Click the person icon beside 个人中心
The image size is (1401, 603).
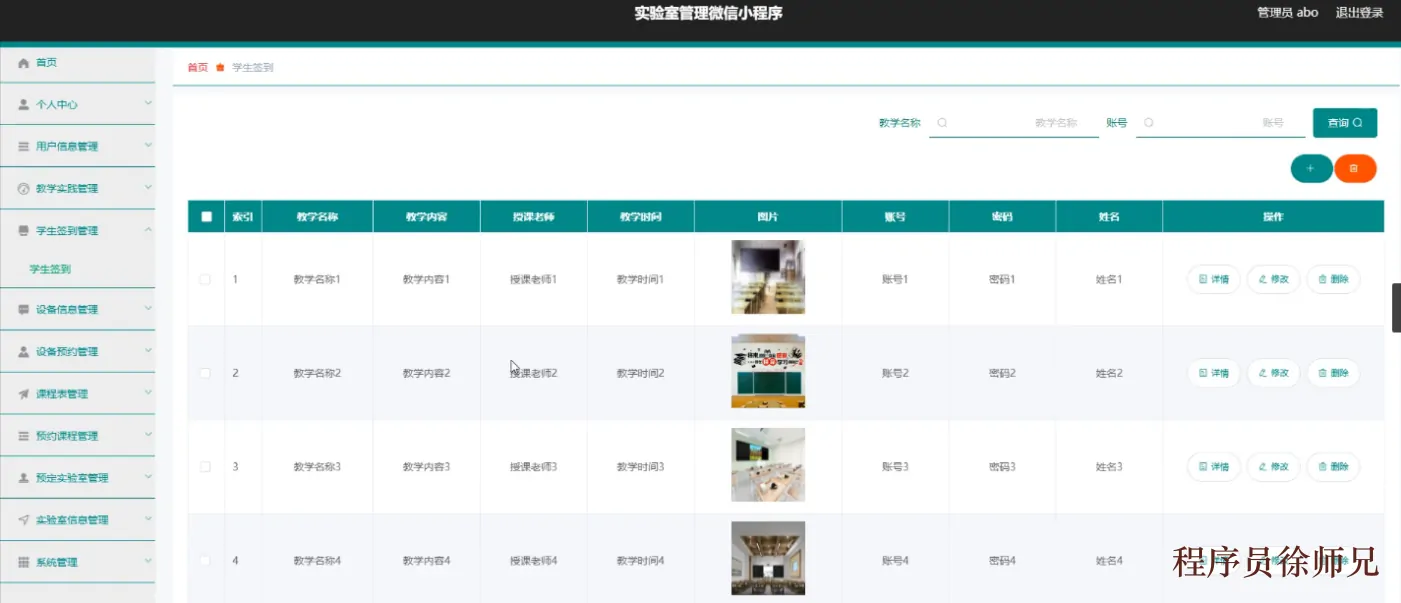24,104
